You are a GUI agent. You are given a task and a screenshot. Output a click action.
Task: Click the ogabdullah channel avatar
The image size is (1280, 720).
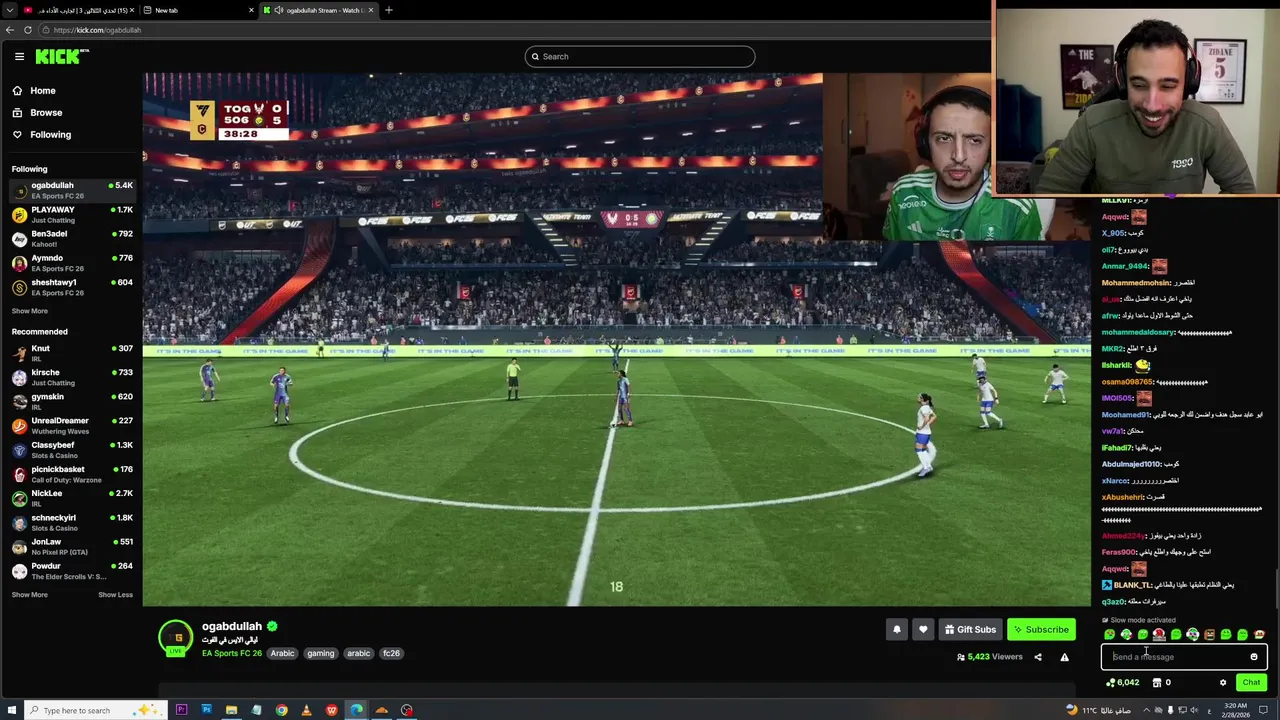pos(176,637)
